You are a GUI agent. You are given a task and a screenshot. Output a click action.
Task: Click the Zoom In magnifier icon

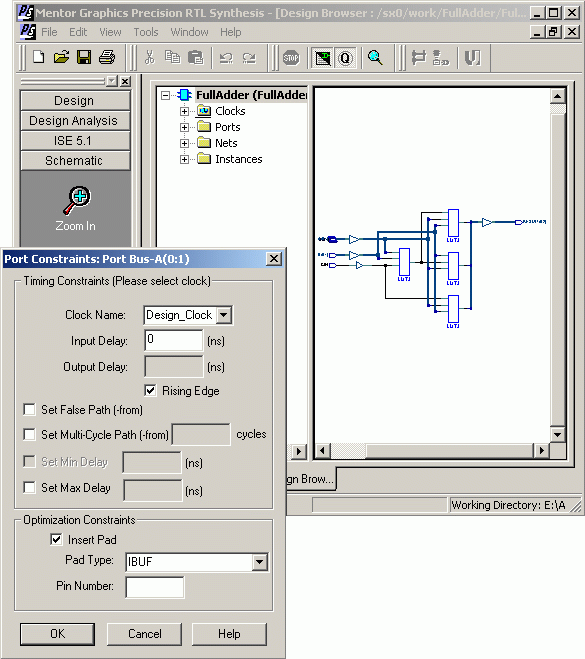pos(76,200)
